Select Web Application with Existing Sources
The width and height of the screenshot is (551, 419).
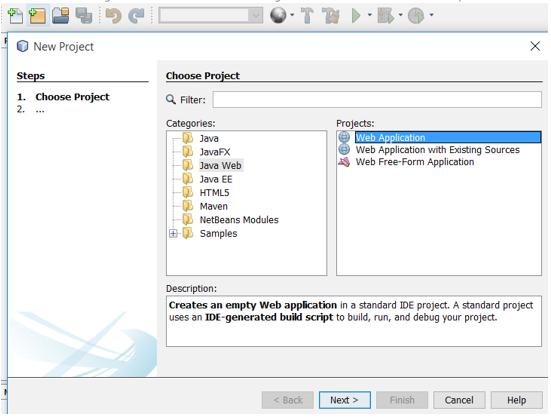(x=437, y=150)
